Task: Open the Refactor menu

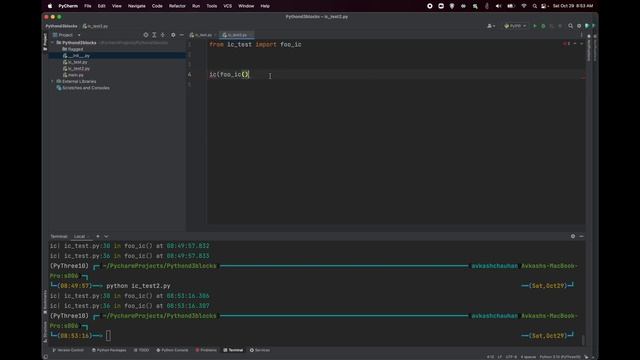Action: 177,6
